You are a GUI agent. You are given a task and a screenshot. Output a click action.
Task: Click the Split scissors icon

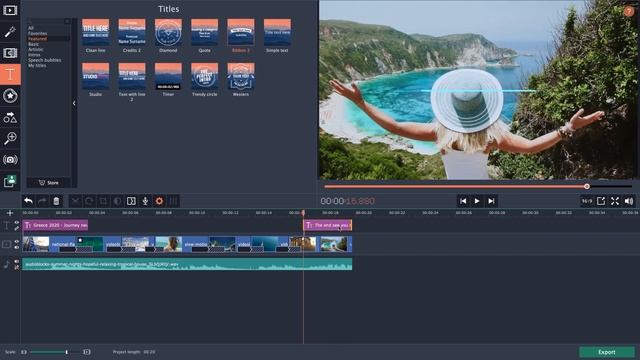click(x=75, y=201)
